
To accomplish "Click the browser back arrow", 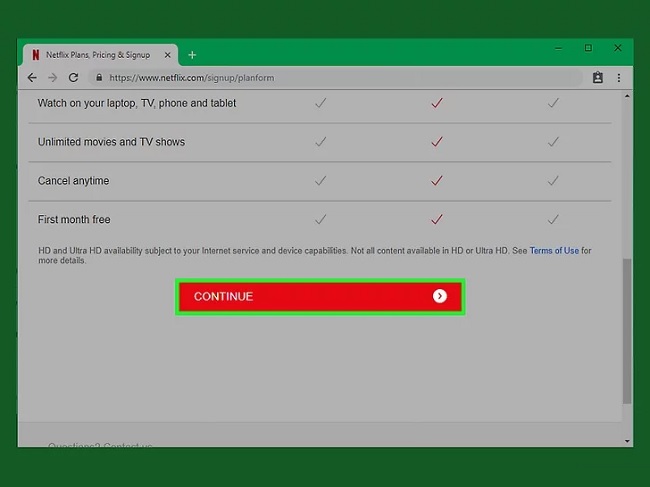I will pyautogui.click(x=32, y=77).
